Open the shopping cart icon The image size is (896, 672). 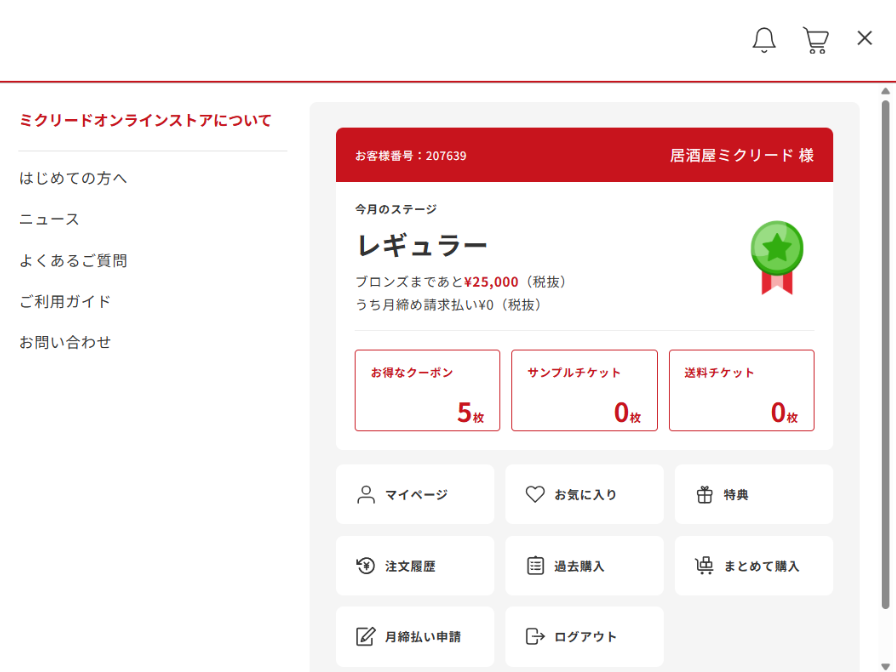click(815, 40)
